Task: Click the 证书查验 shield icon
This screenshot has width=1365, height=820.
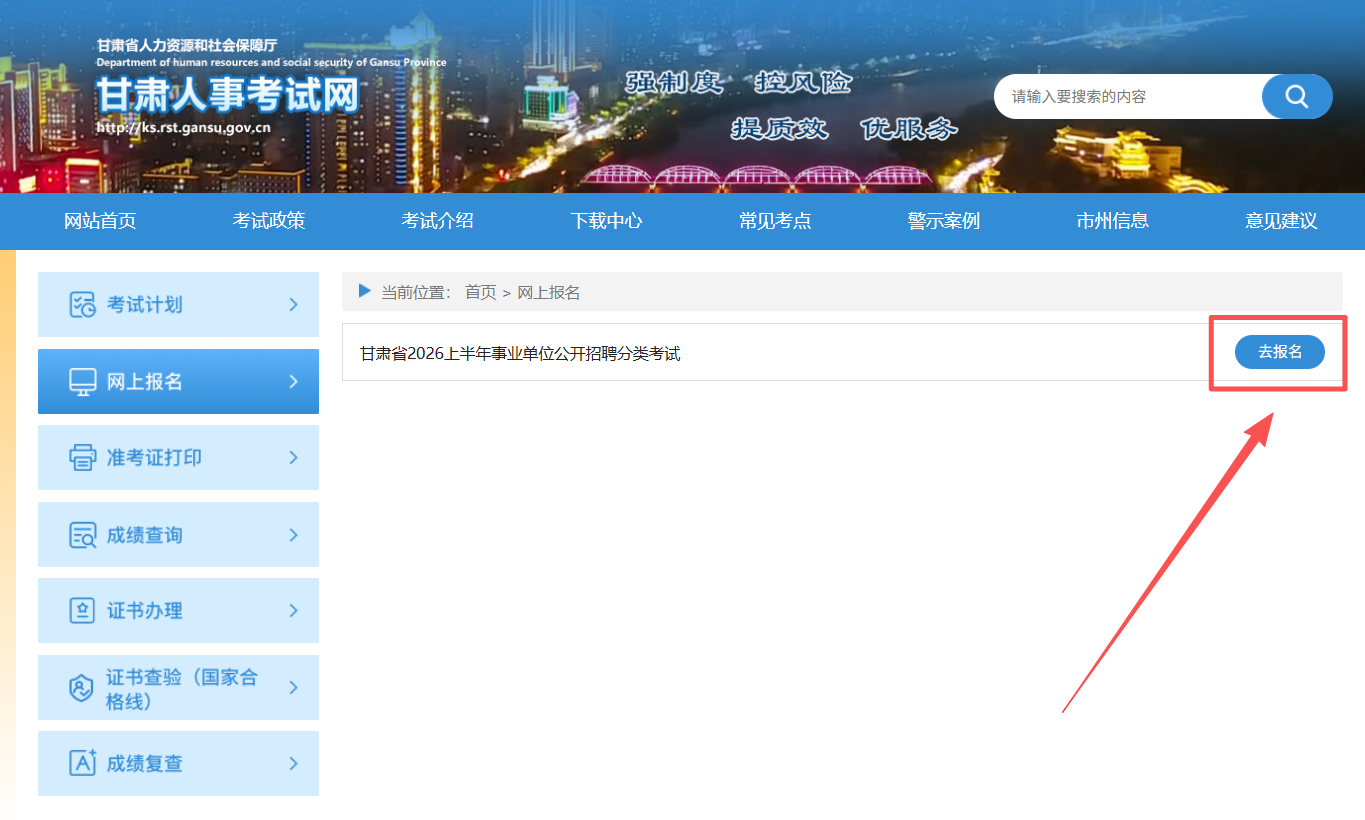Action: coord(82,688)
